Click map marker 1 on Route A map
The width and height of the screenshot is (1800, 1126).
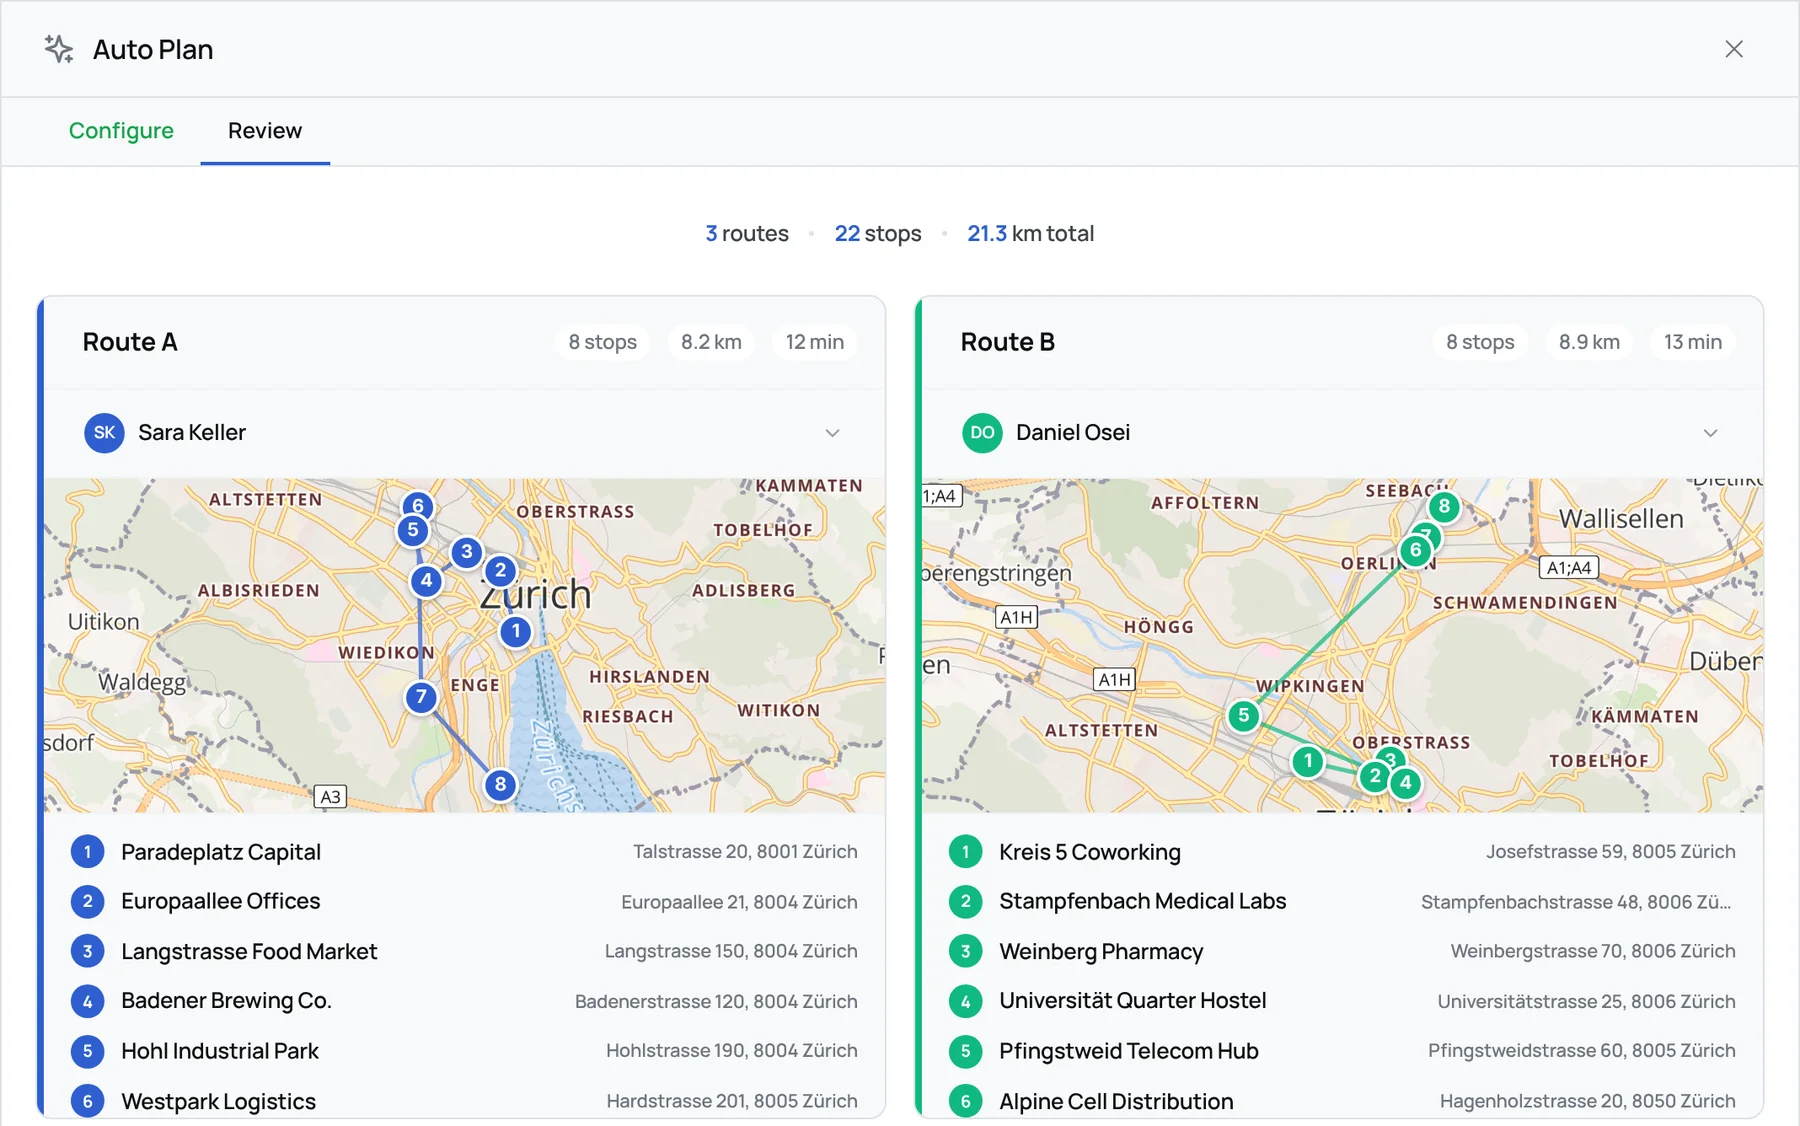point(515,632)
